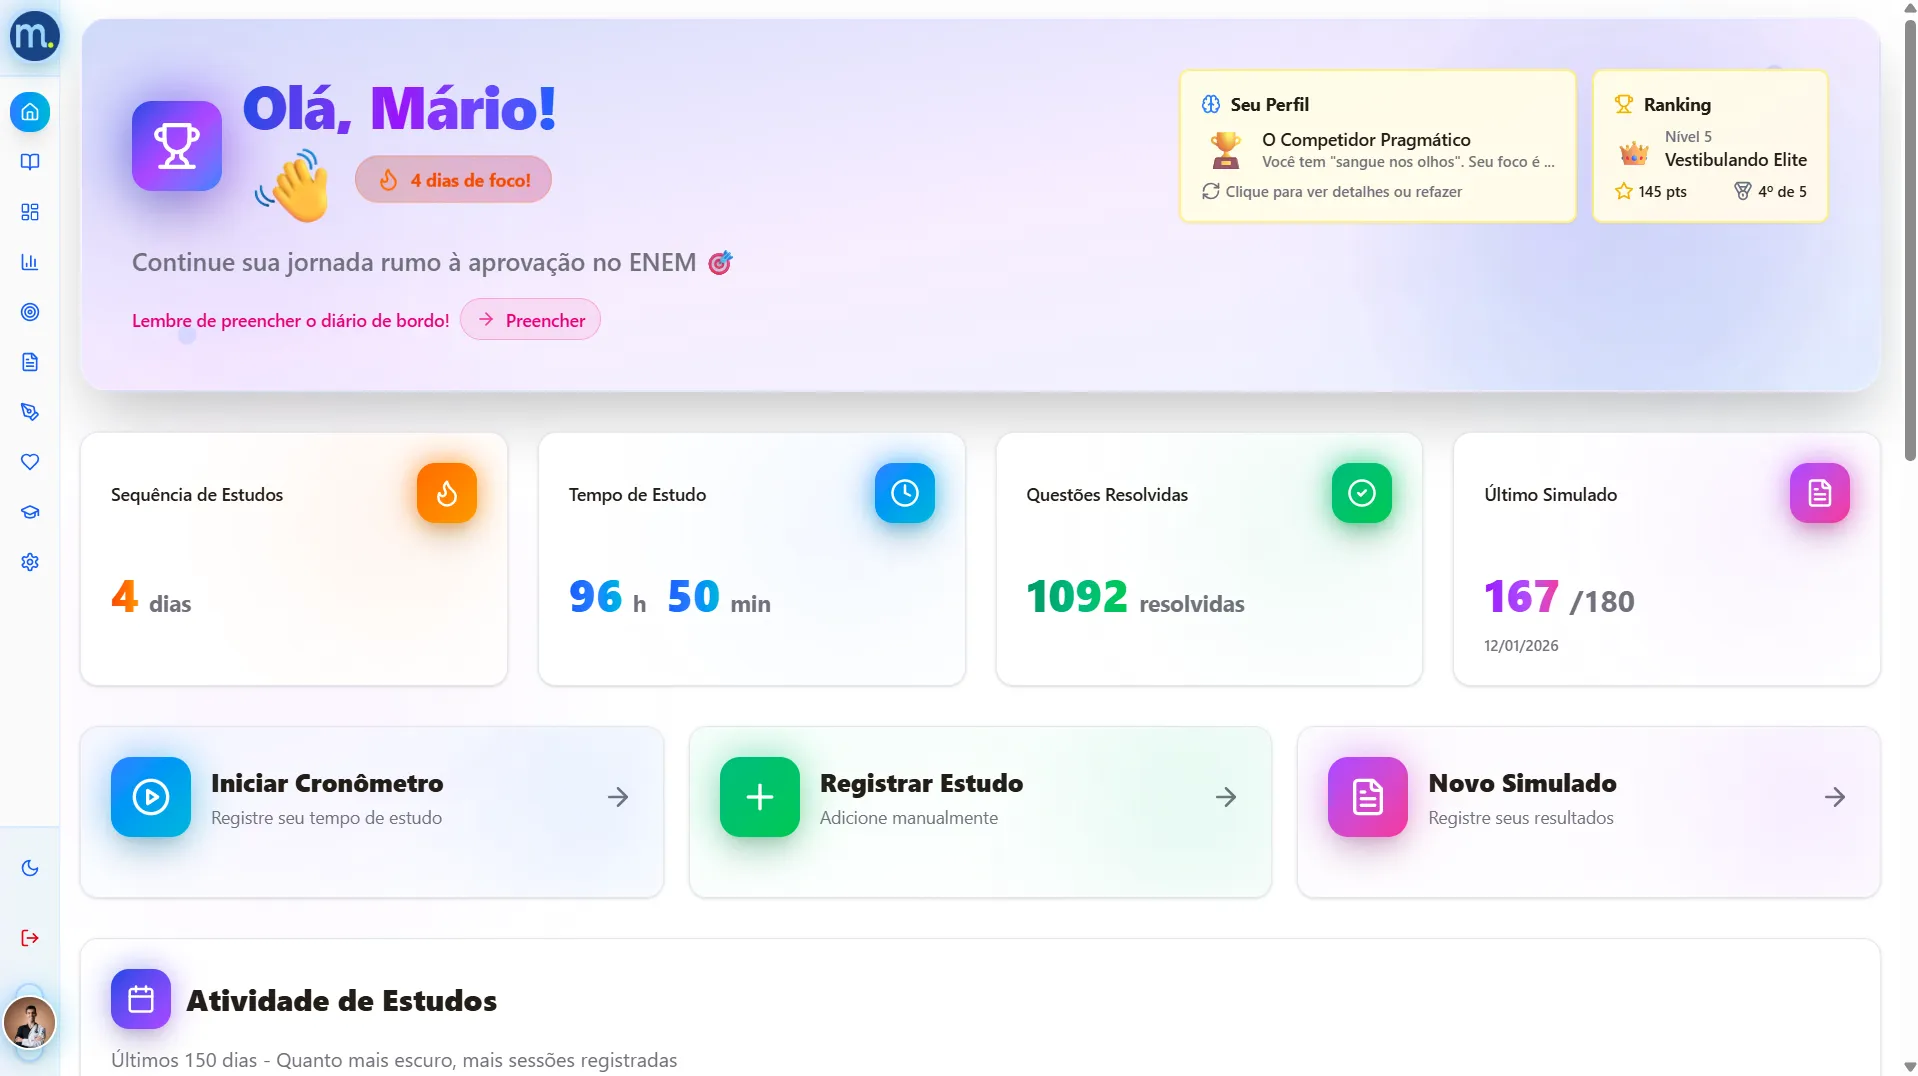Open the home icon in sidebar
This screenshot has height=1076, width=1918.
tap(30, 112)
